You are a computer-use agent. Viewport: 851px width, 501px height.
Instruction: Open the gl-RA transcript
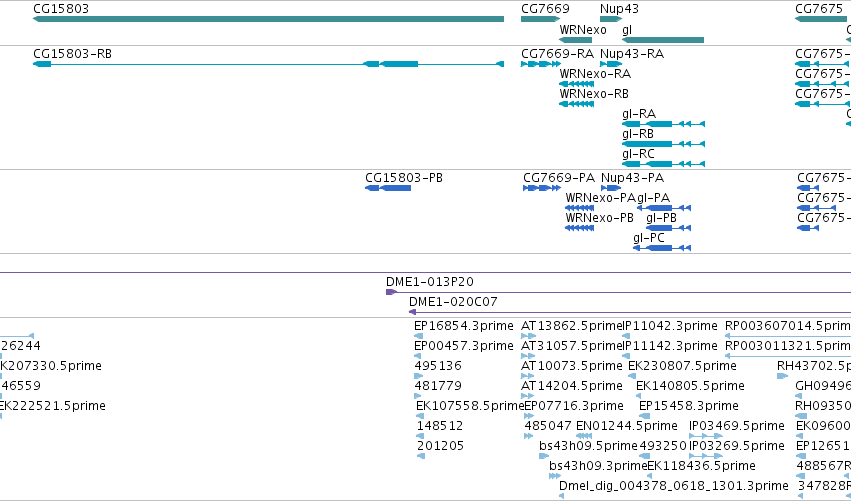click(x=663, y=124)
